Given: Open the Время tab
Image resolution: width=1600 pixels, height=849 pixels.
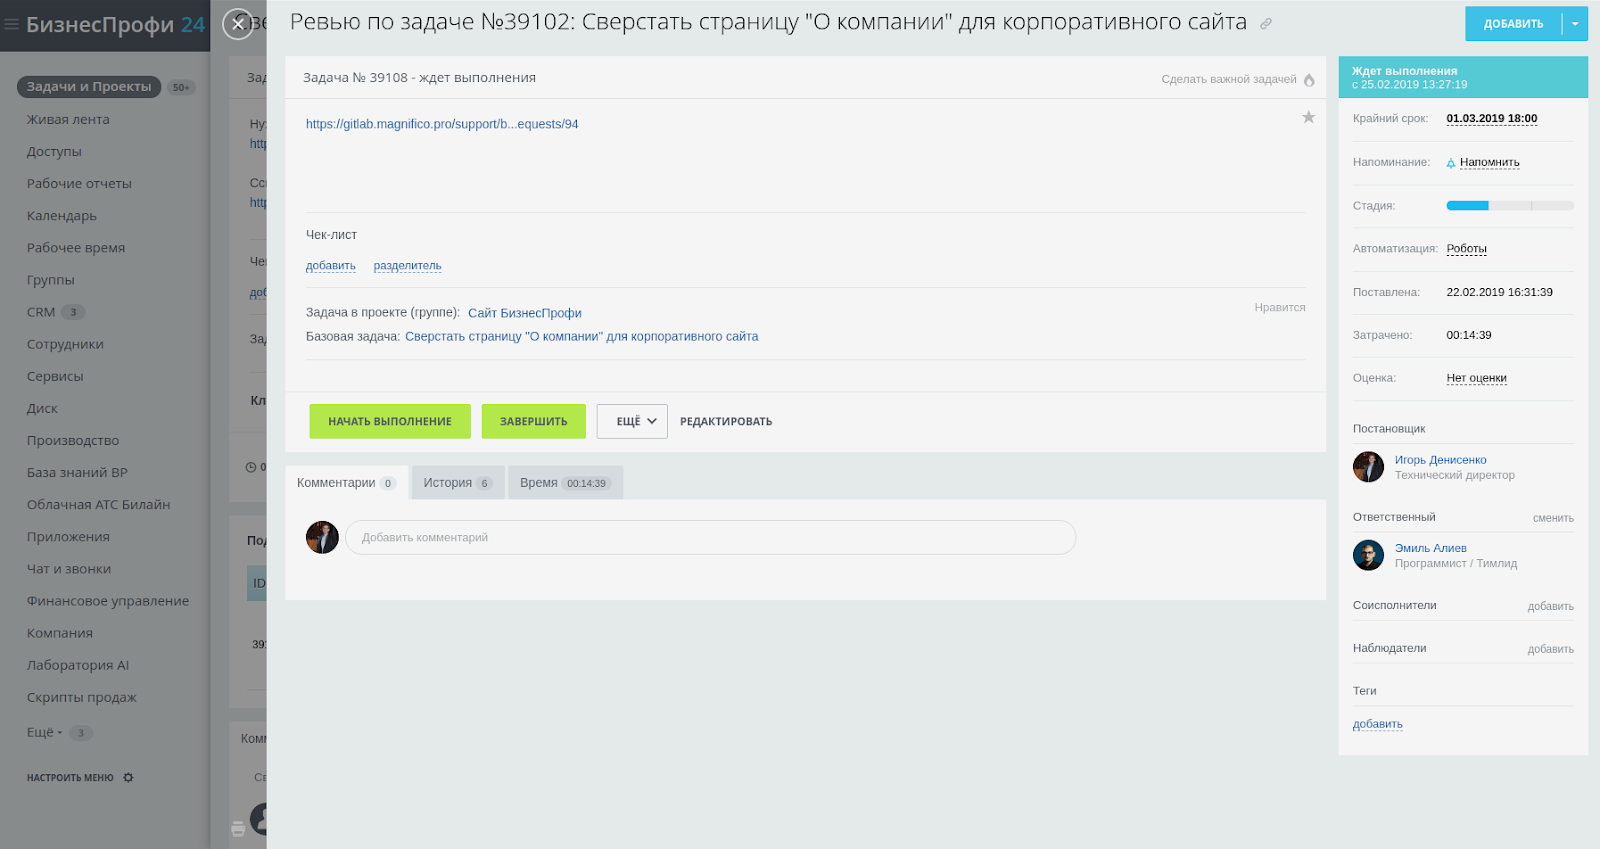Looking at the screenshot, I should [564, 483].
